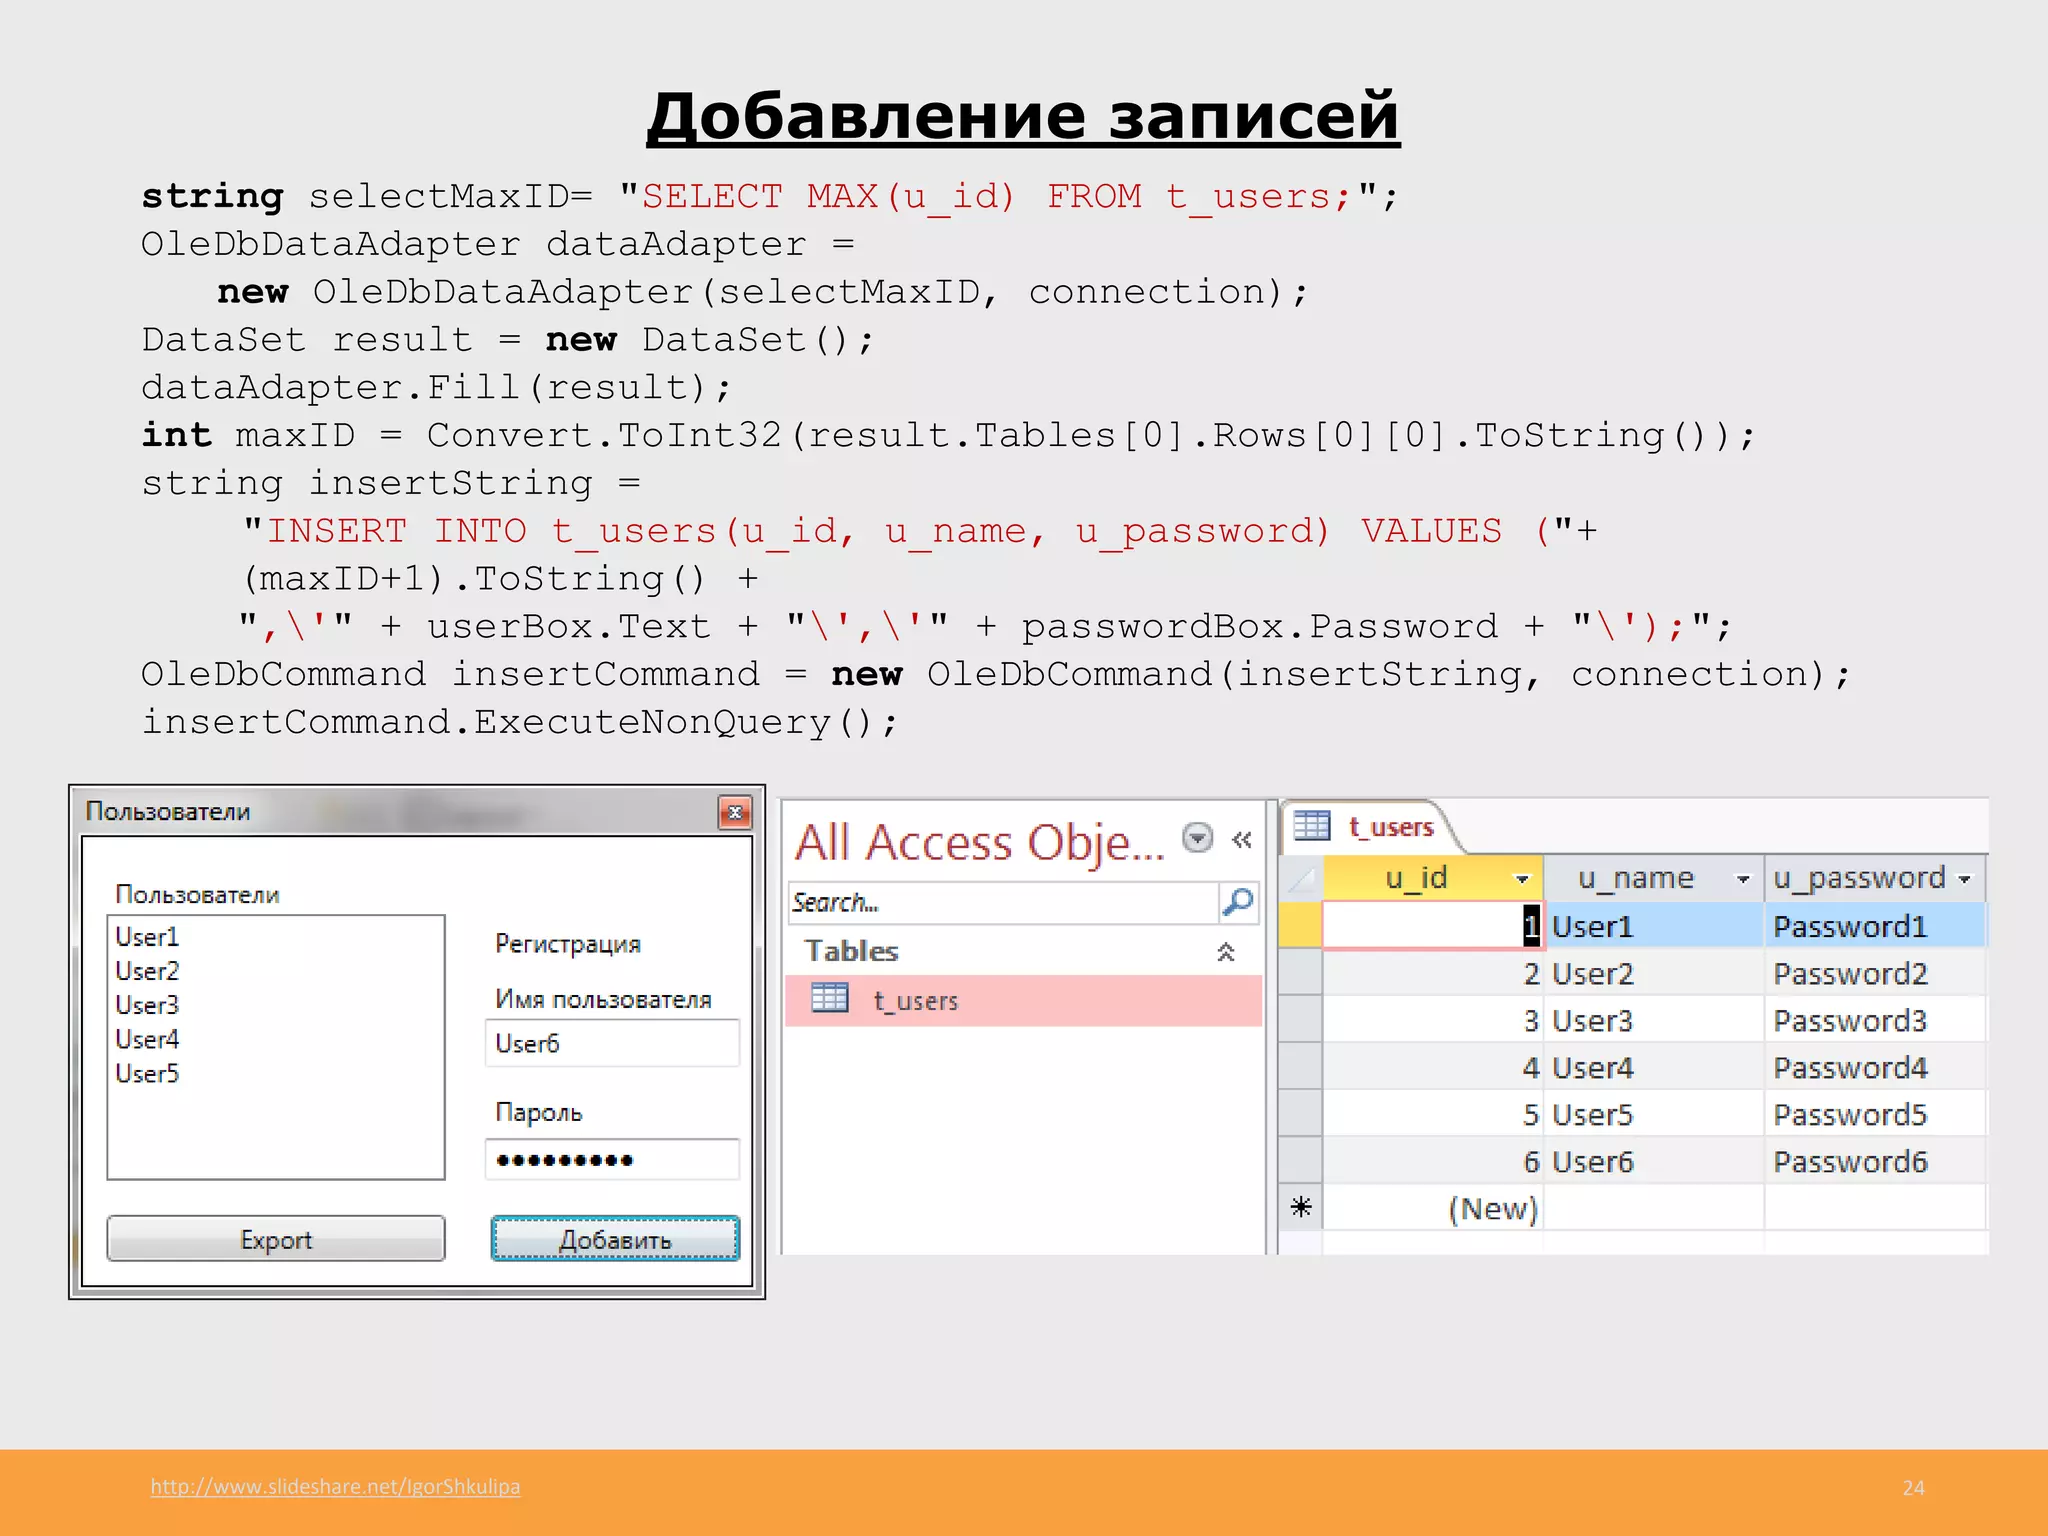
Task: Open the All Access Objects dropdown circle
Action: pyautogui.click(x=1197, y=837)
